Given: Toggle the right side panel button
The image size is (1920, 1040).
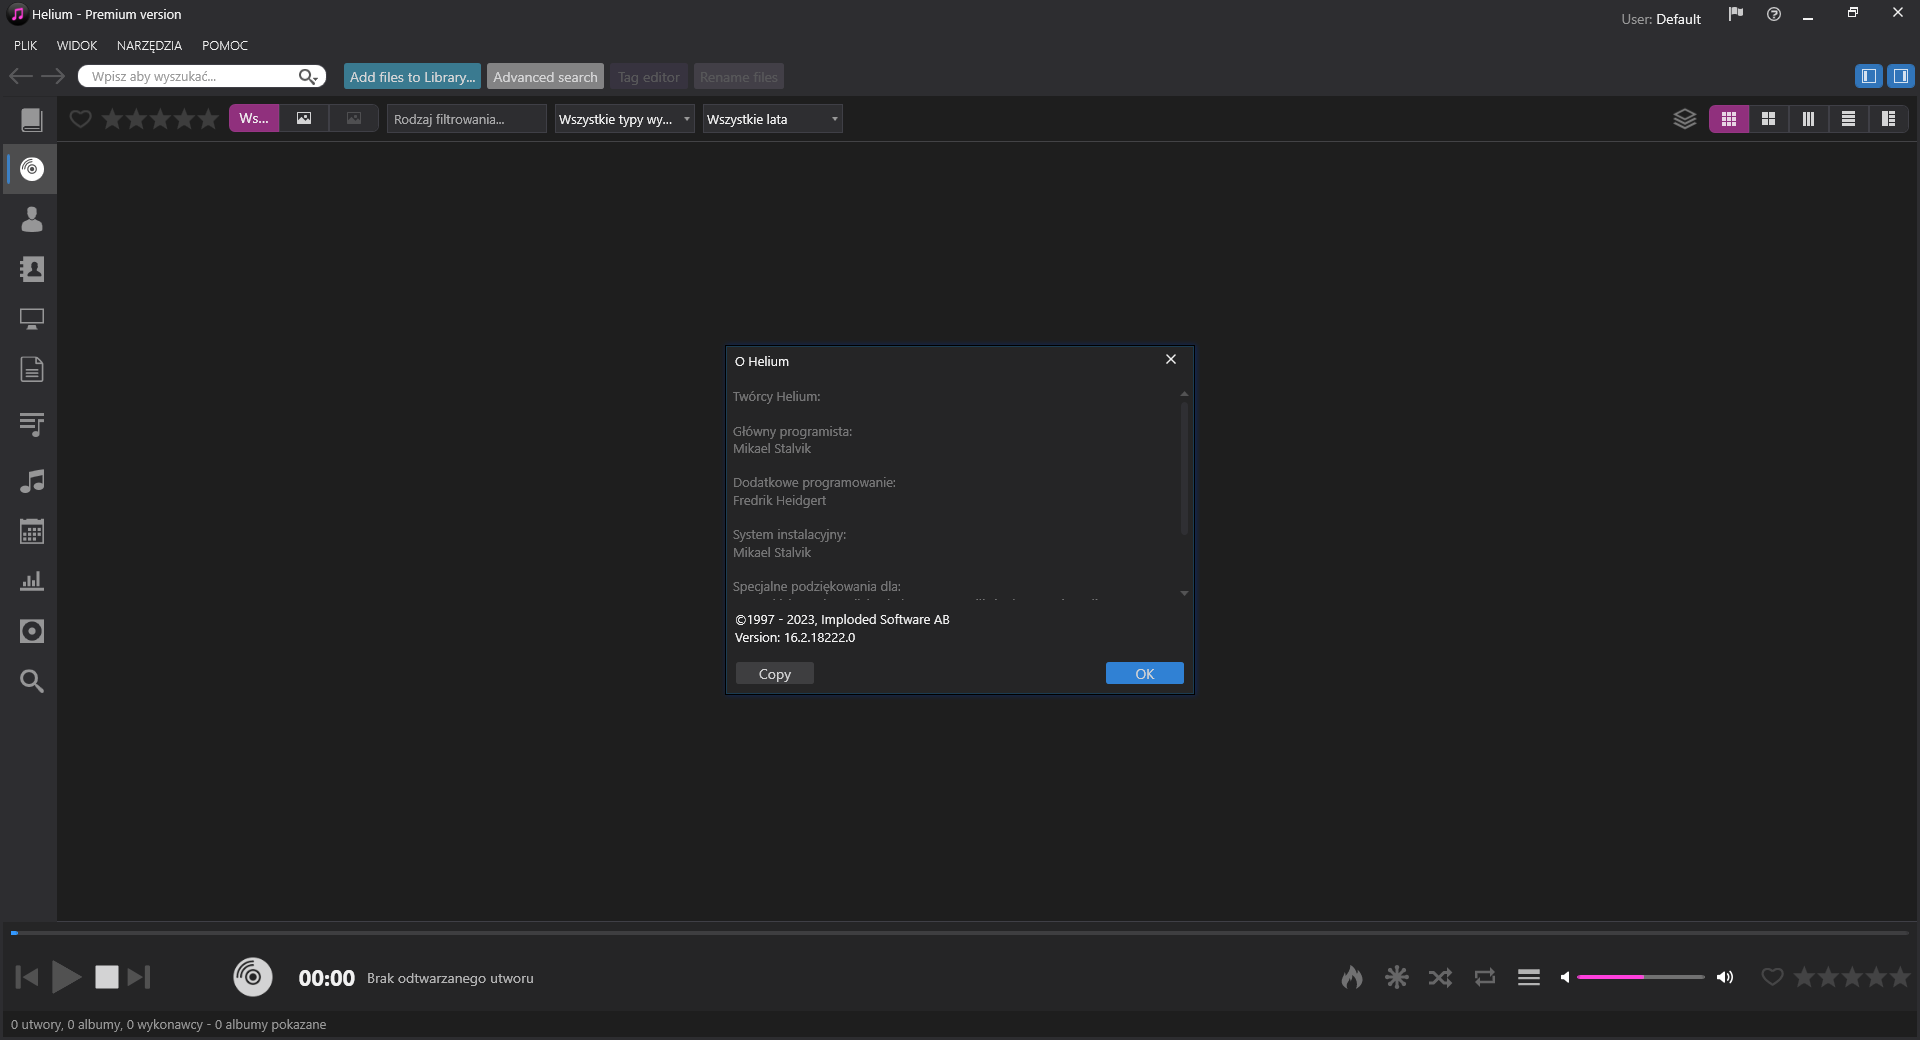Looking at the screenshot, I should [x=1901, y=76].
